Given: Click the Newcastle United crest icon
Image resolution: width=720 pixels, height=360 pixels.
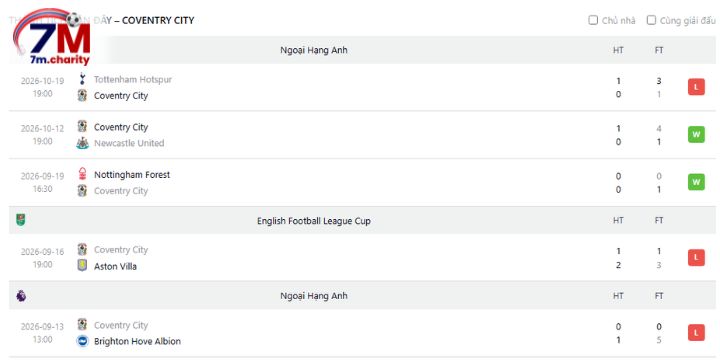Looking at the screenshot, I should [82, 143].
